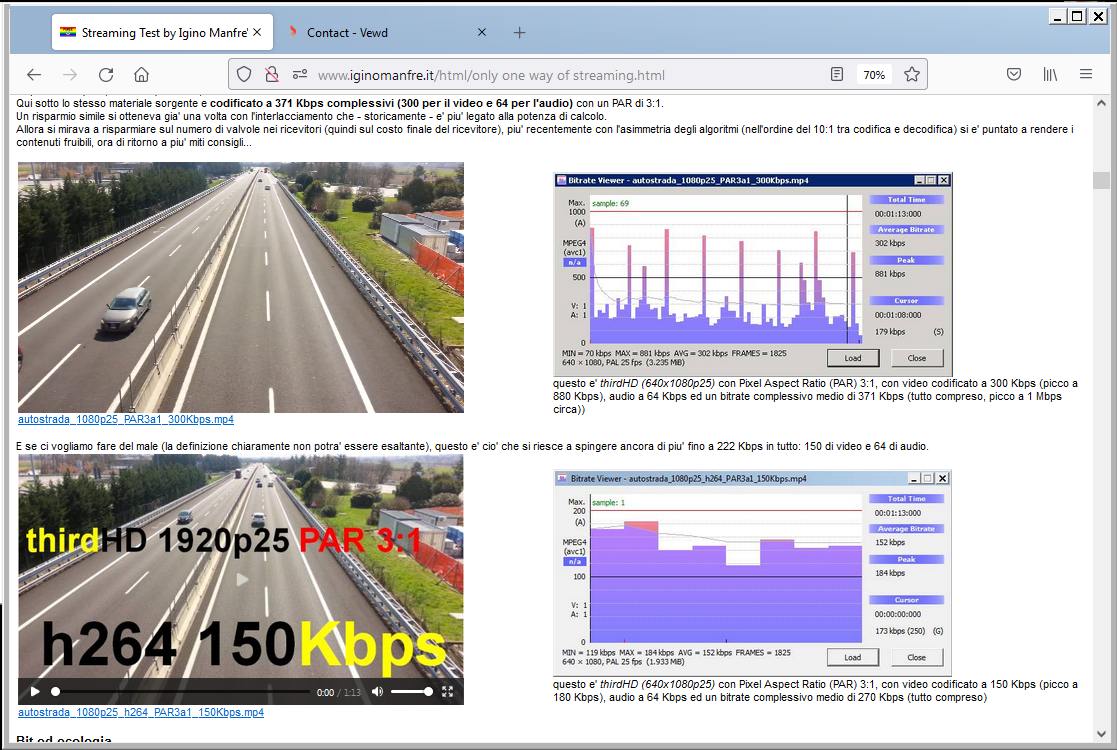
Task: Open the Firefox hamburger application menu
Action: click(1086, 75)
